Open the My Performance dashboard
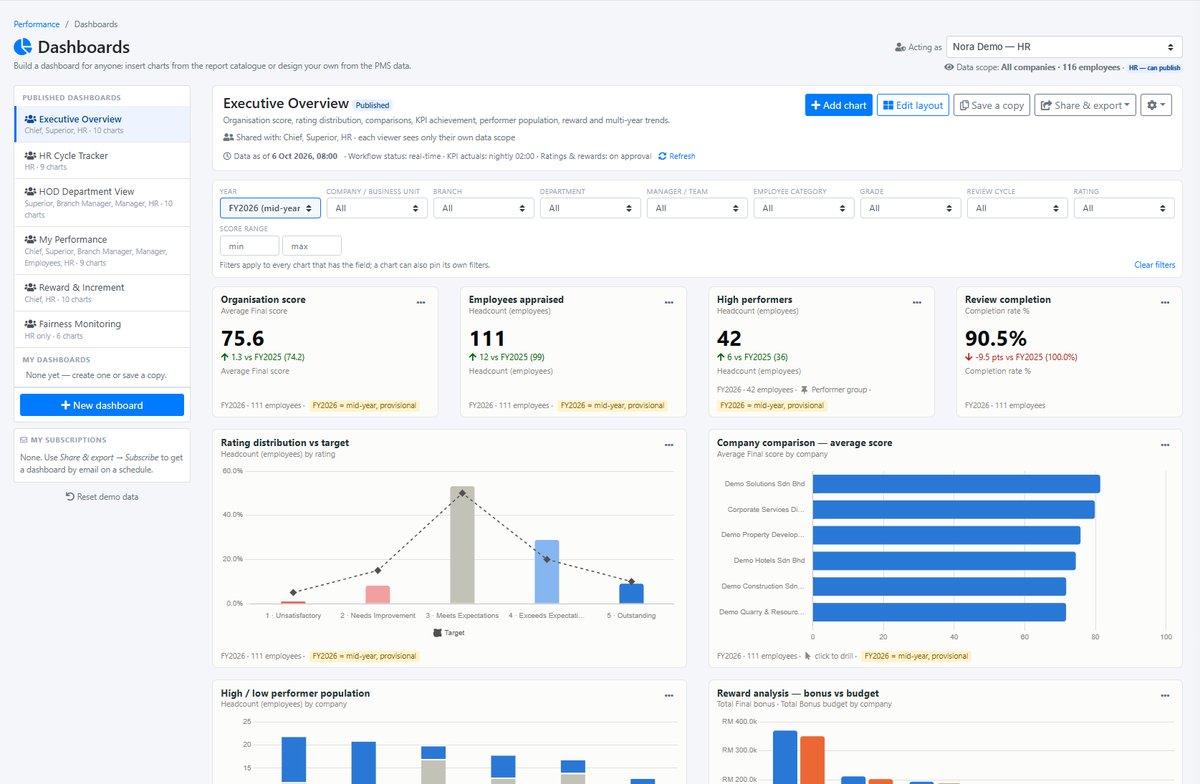Image resolution: width=1200 pixels, height=784 pixels. 102,250
